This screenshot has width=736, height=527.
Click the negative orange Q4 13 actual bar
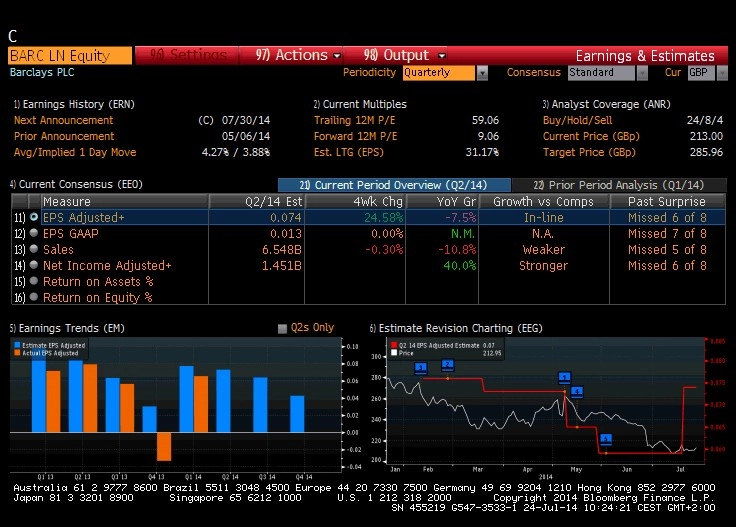[x=164, y=446]
